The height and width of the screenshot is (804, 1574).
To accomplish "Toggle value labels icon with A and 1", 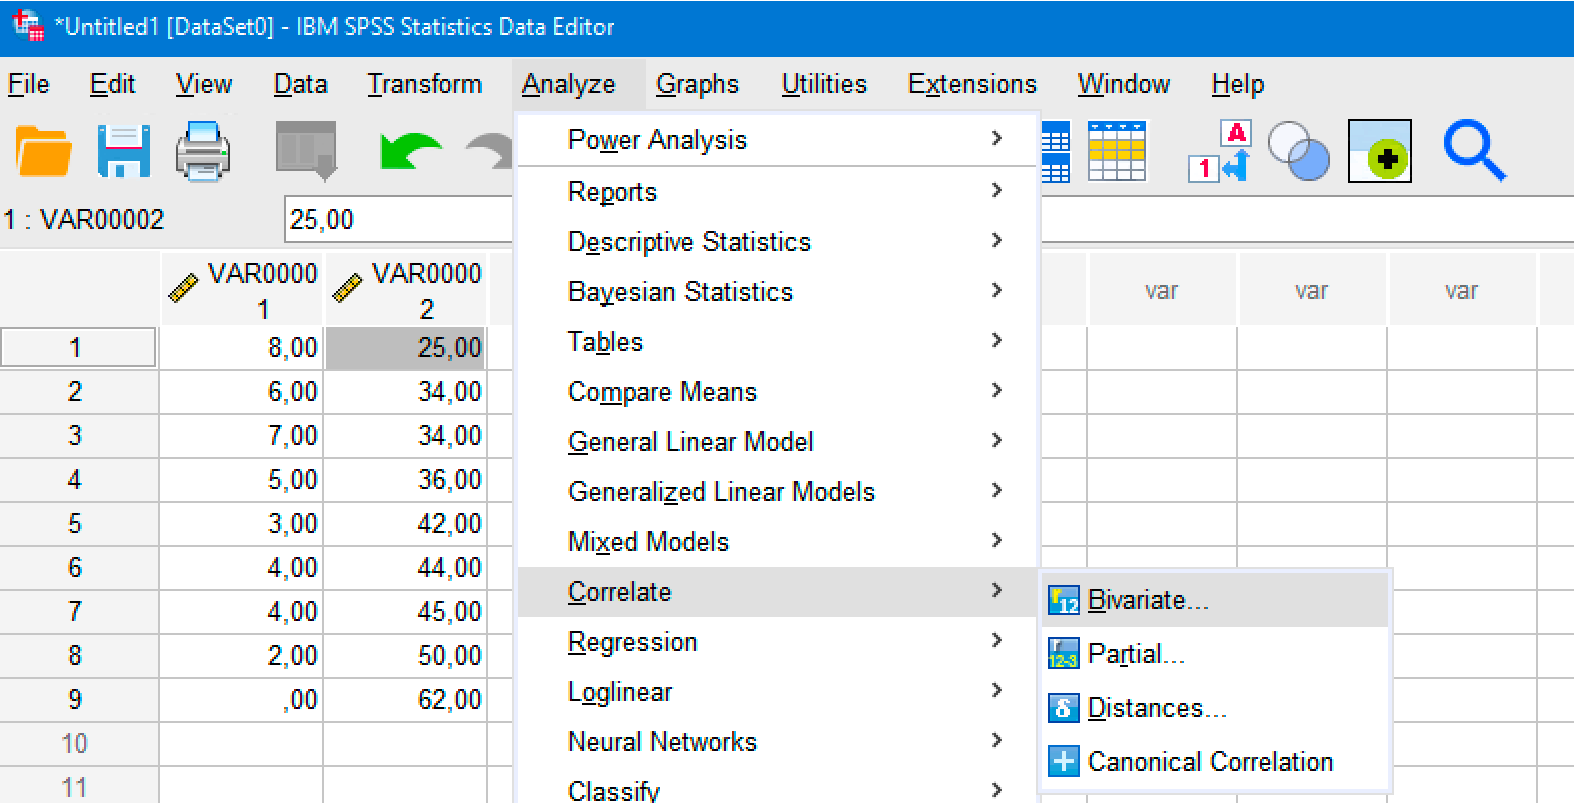I will [1220, 152].
